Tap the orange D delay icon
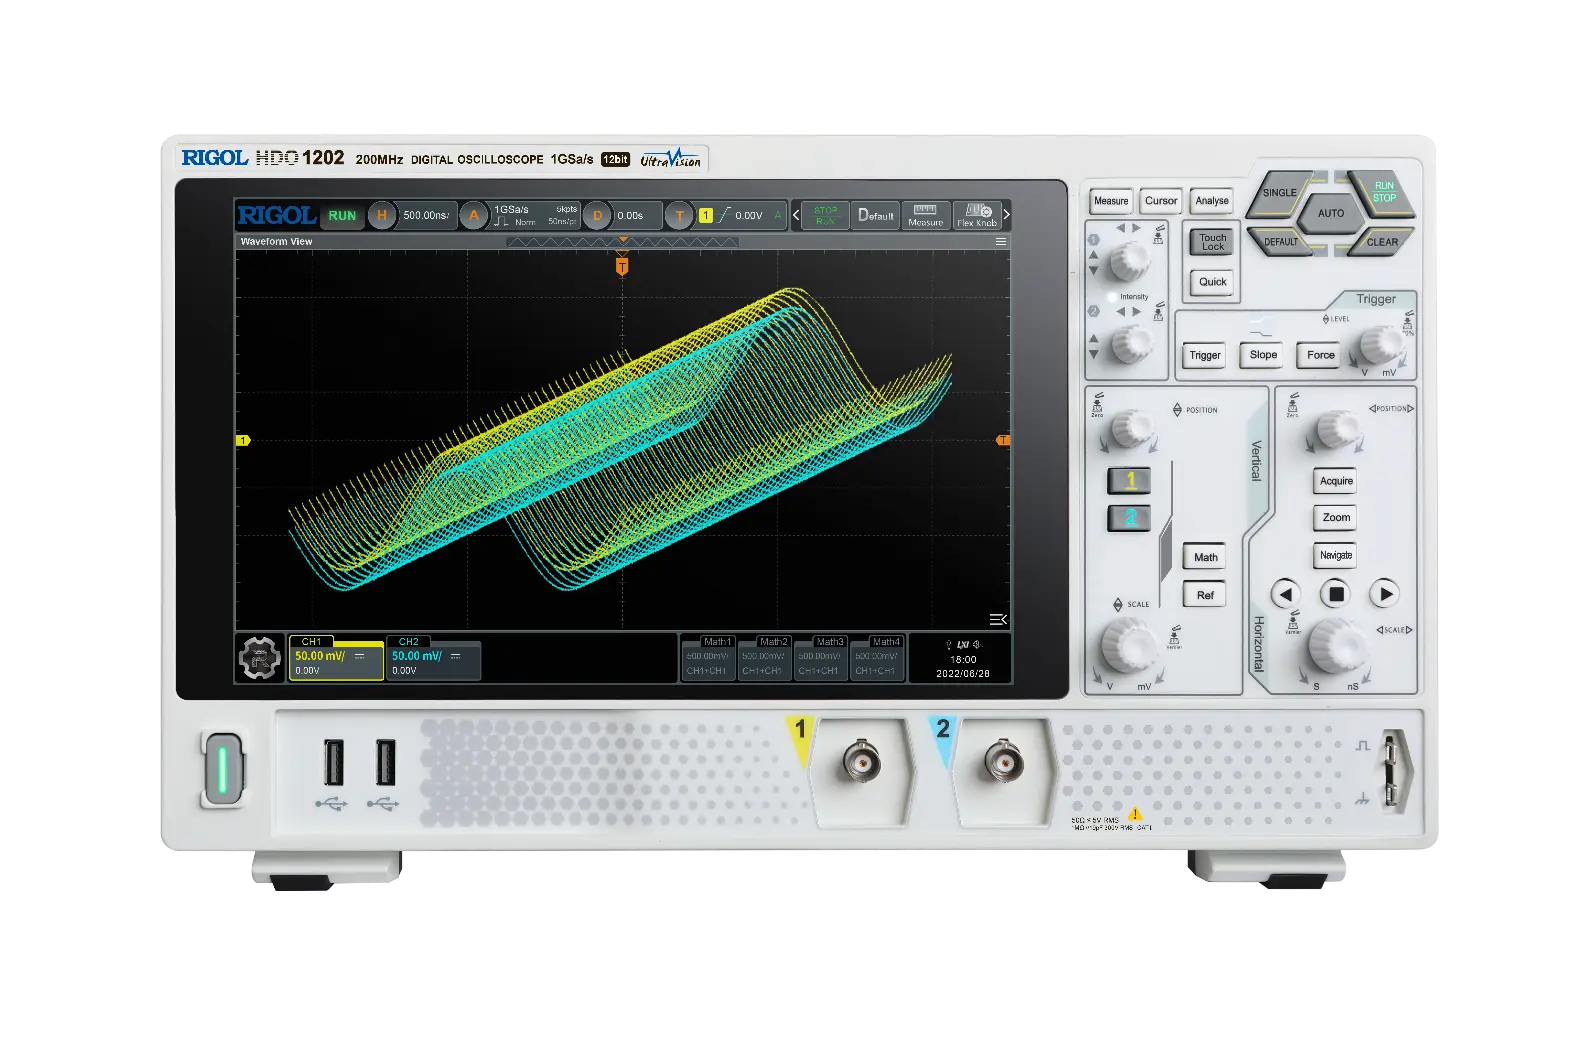This screenshot has width=1576, height=1051. pyautogui.click(x=597, y=215)
